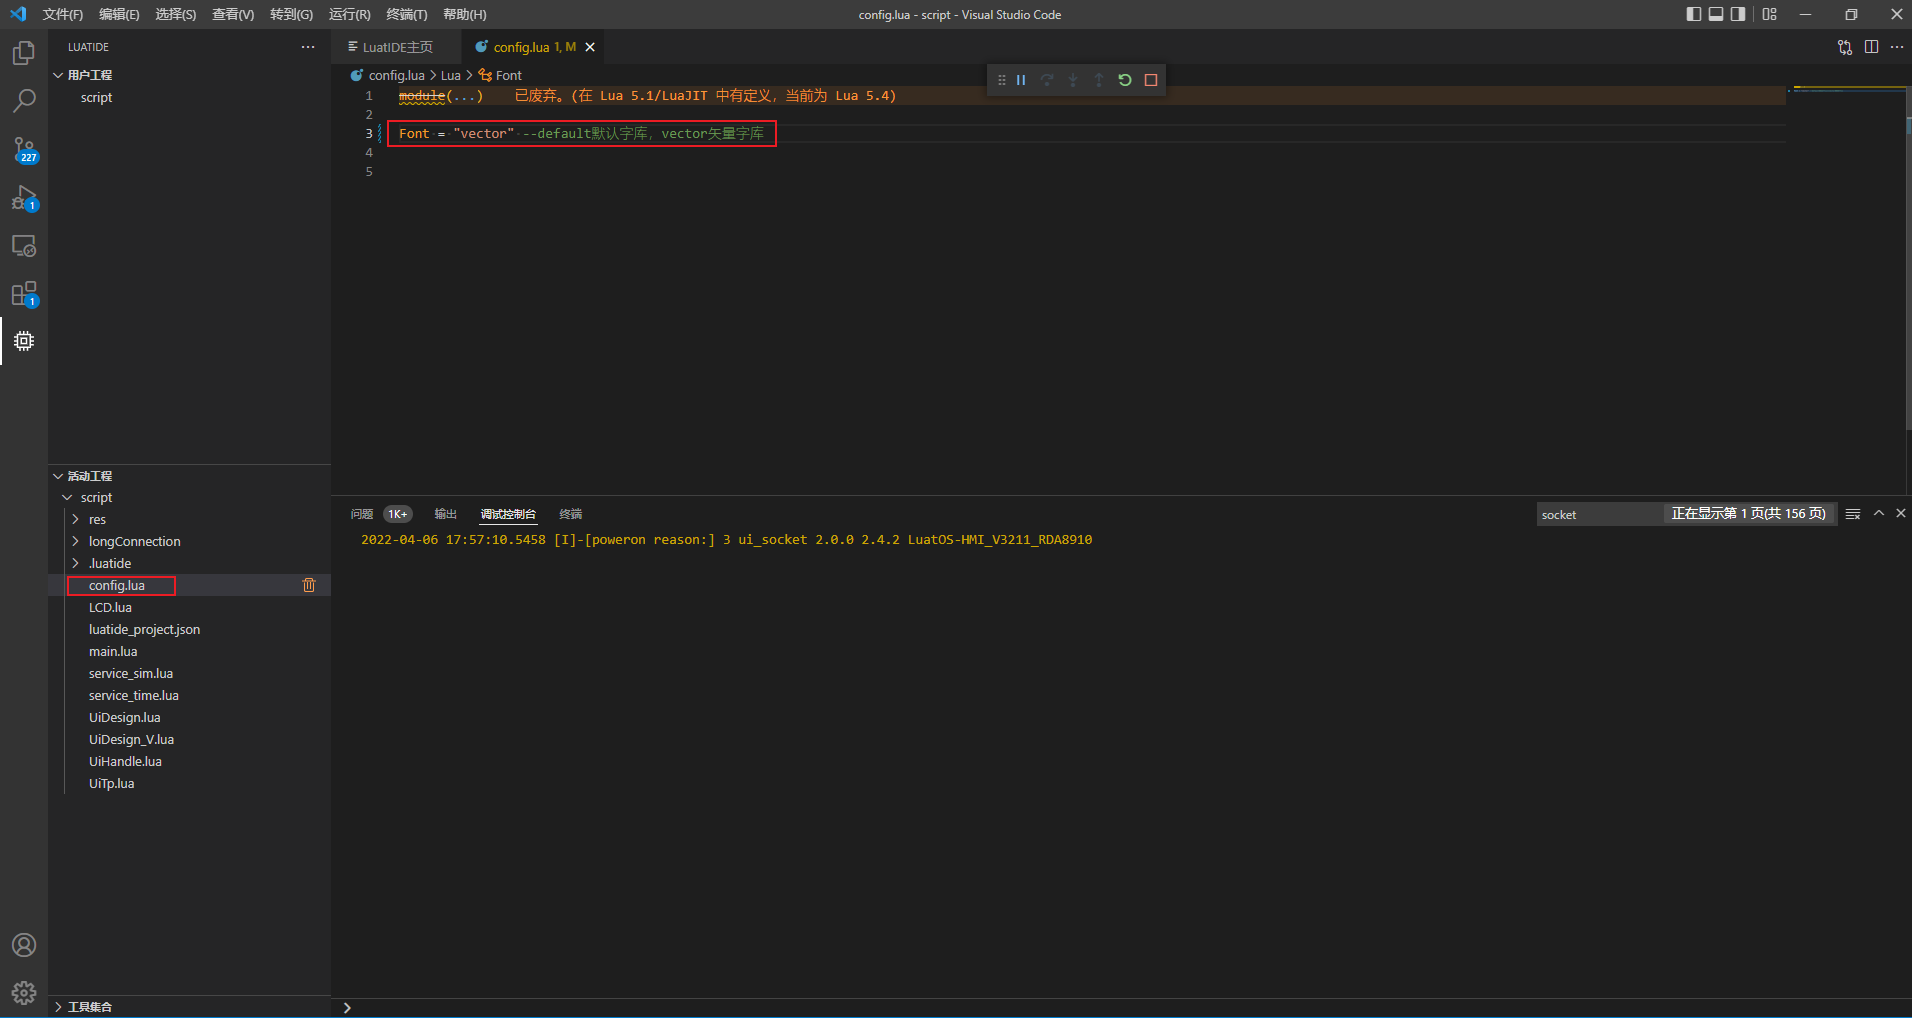Restart the debug session
Screen dimensions: 1912x1018
click(x=1125, y=80)
